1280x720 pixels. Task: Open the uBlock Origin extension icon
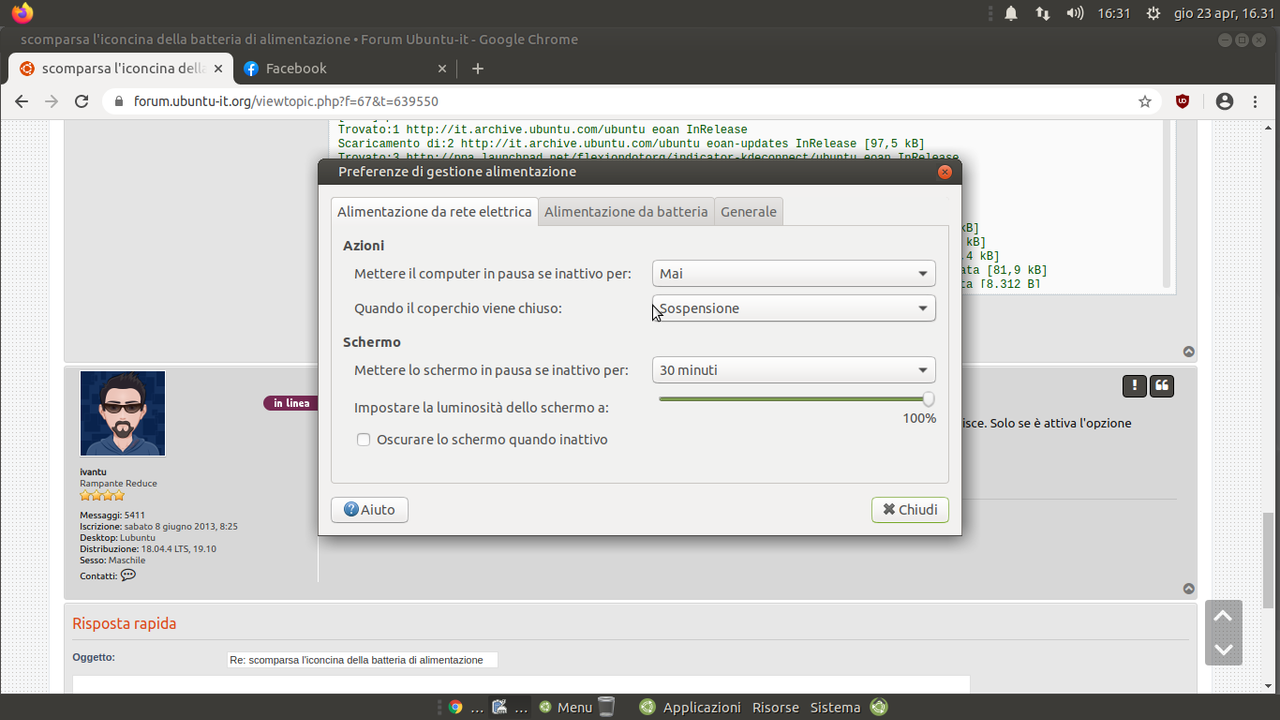[x=1182, y=101]
